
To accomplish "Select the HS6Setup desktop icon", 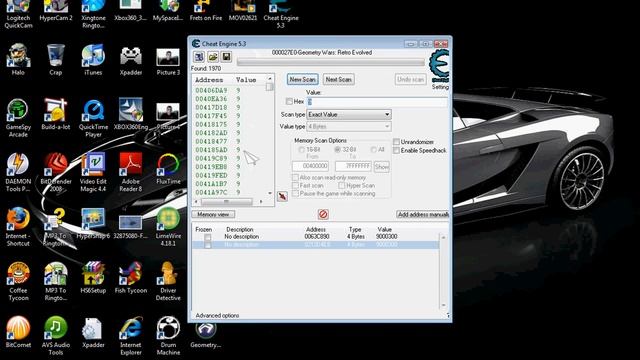I will (x=93, y=278).
